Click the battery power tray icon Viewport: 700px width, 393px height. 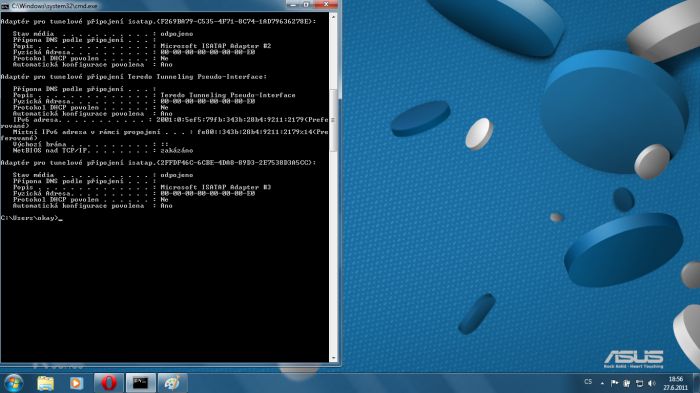[627, 383]
